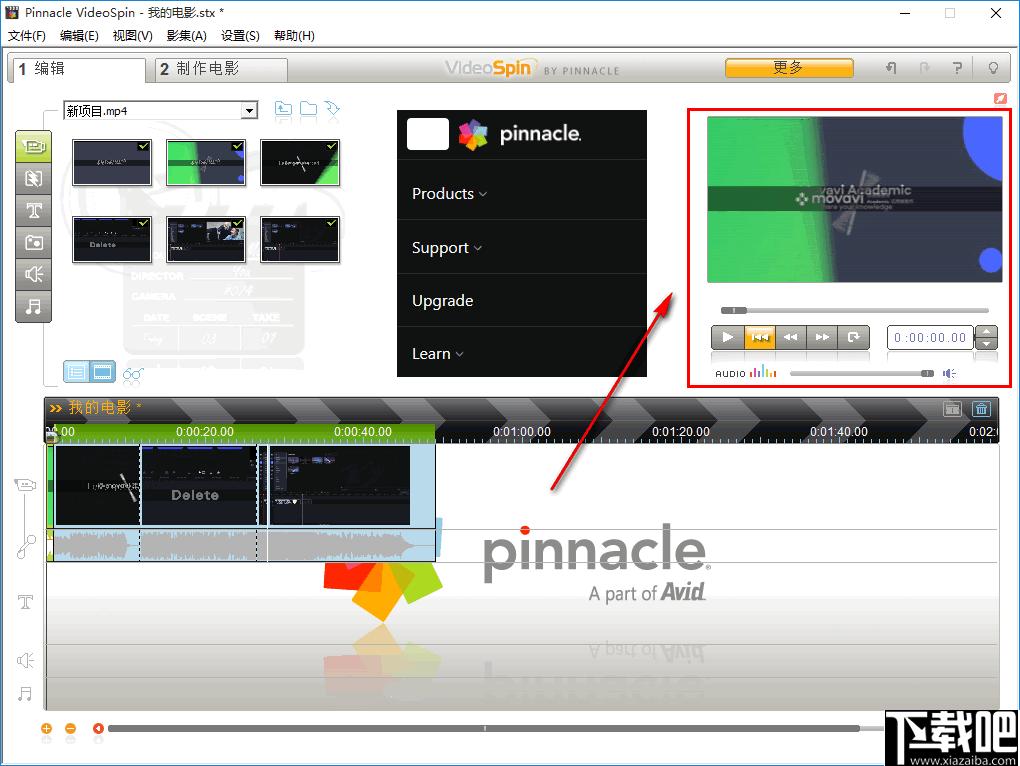Click the trash delete clip icon
1020x766 pixels.
981,408
